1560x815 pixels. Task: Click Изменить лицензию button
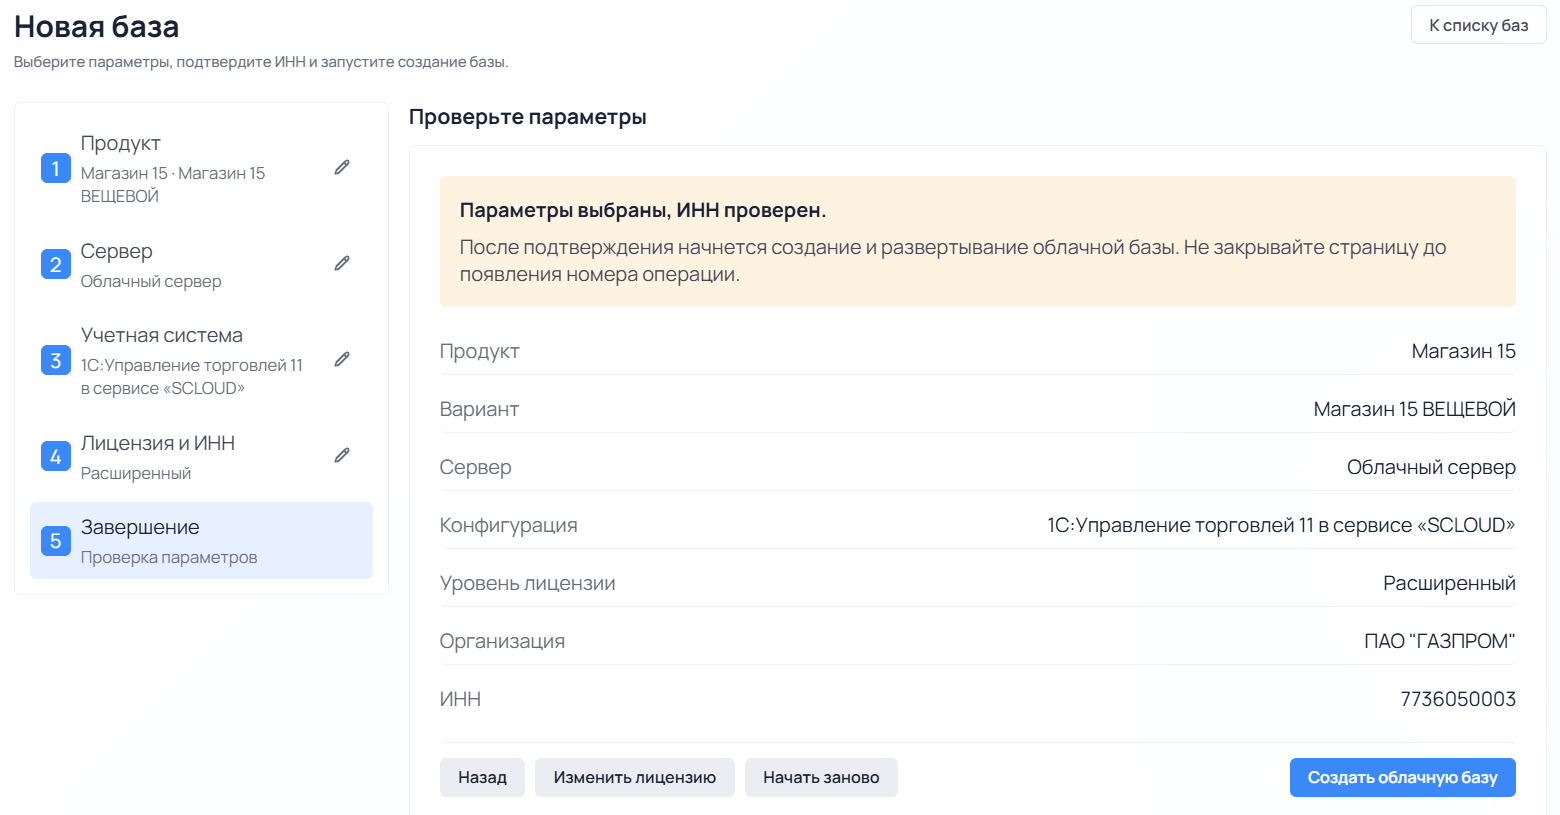[x=635, y=777]
